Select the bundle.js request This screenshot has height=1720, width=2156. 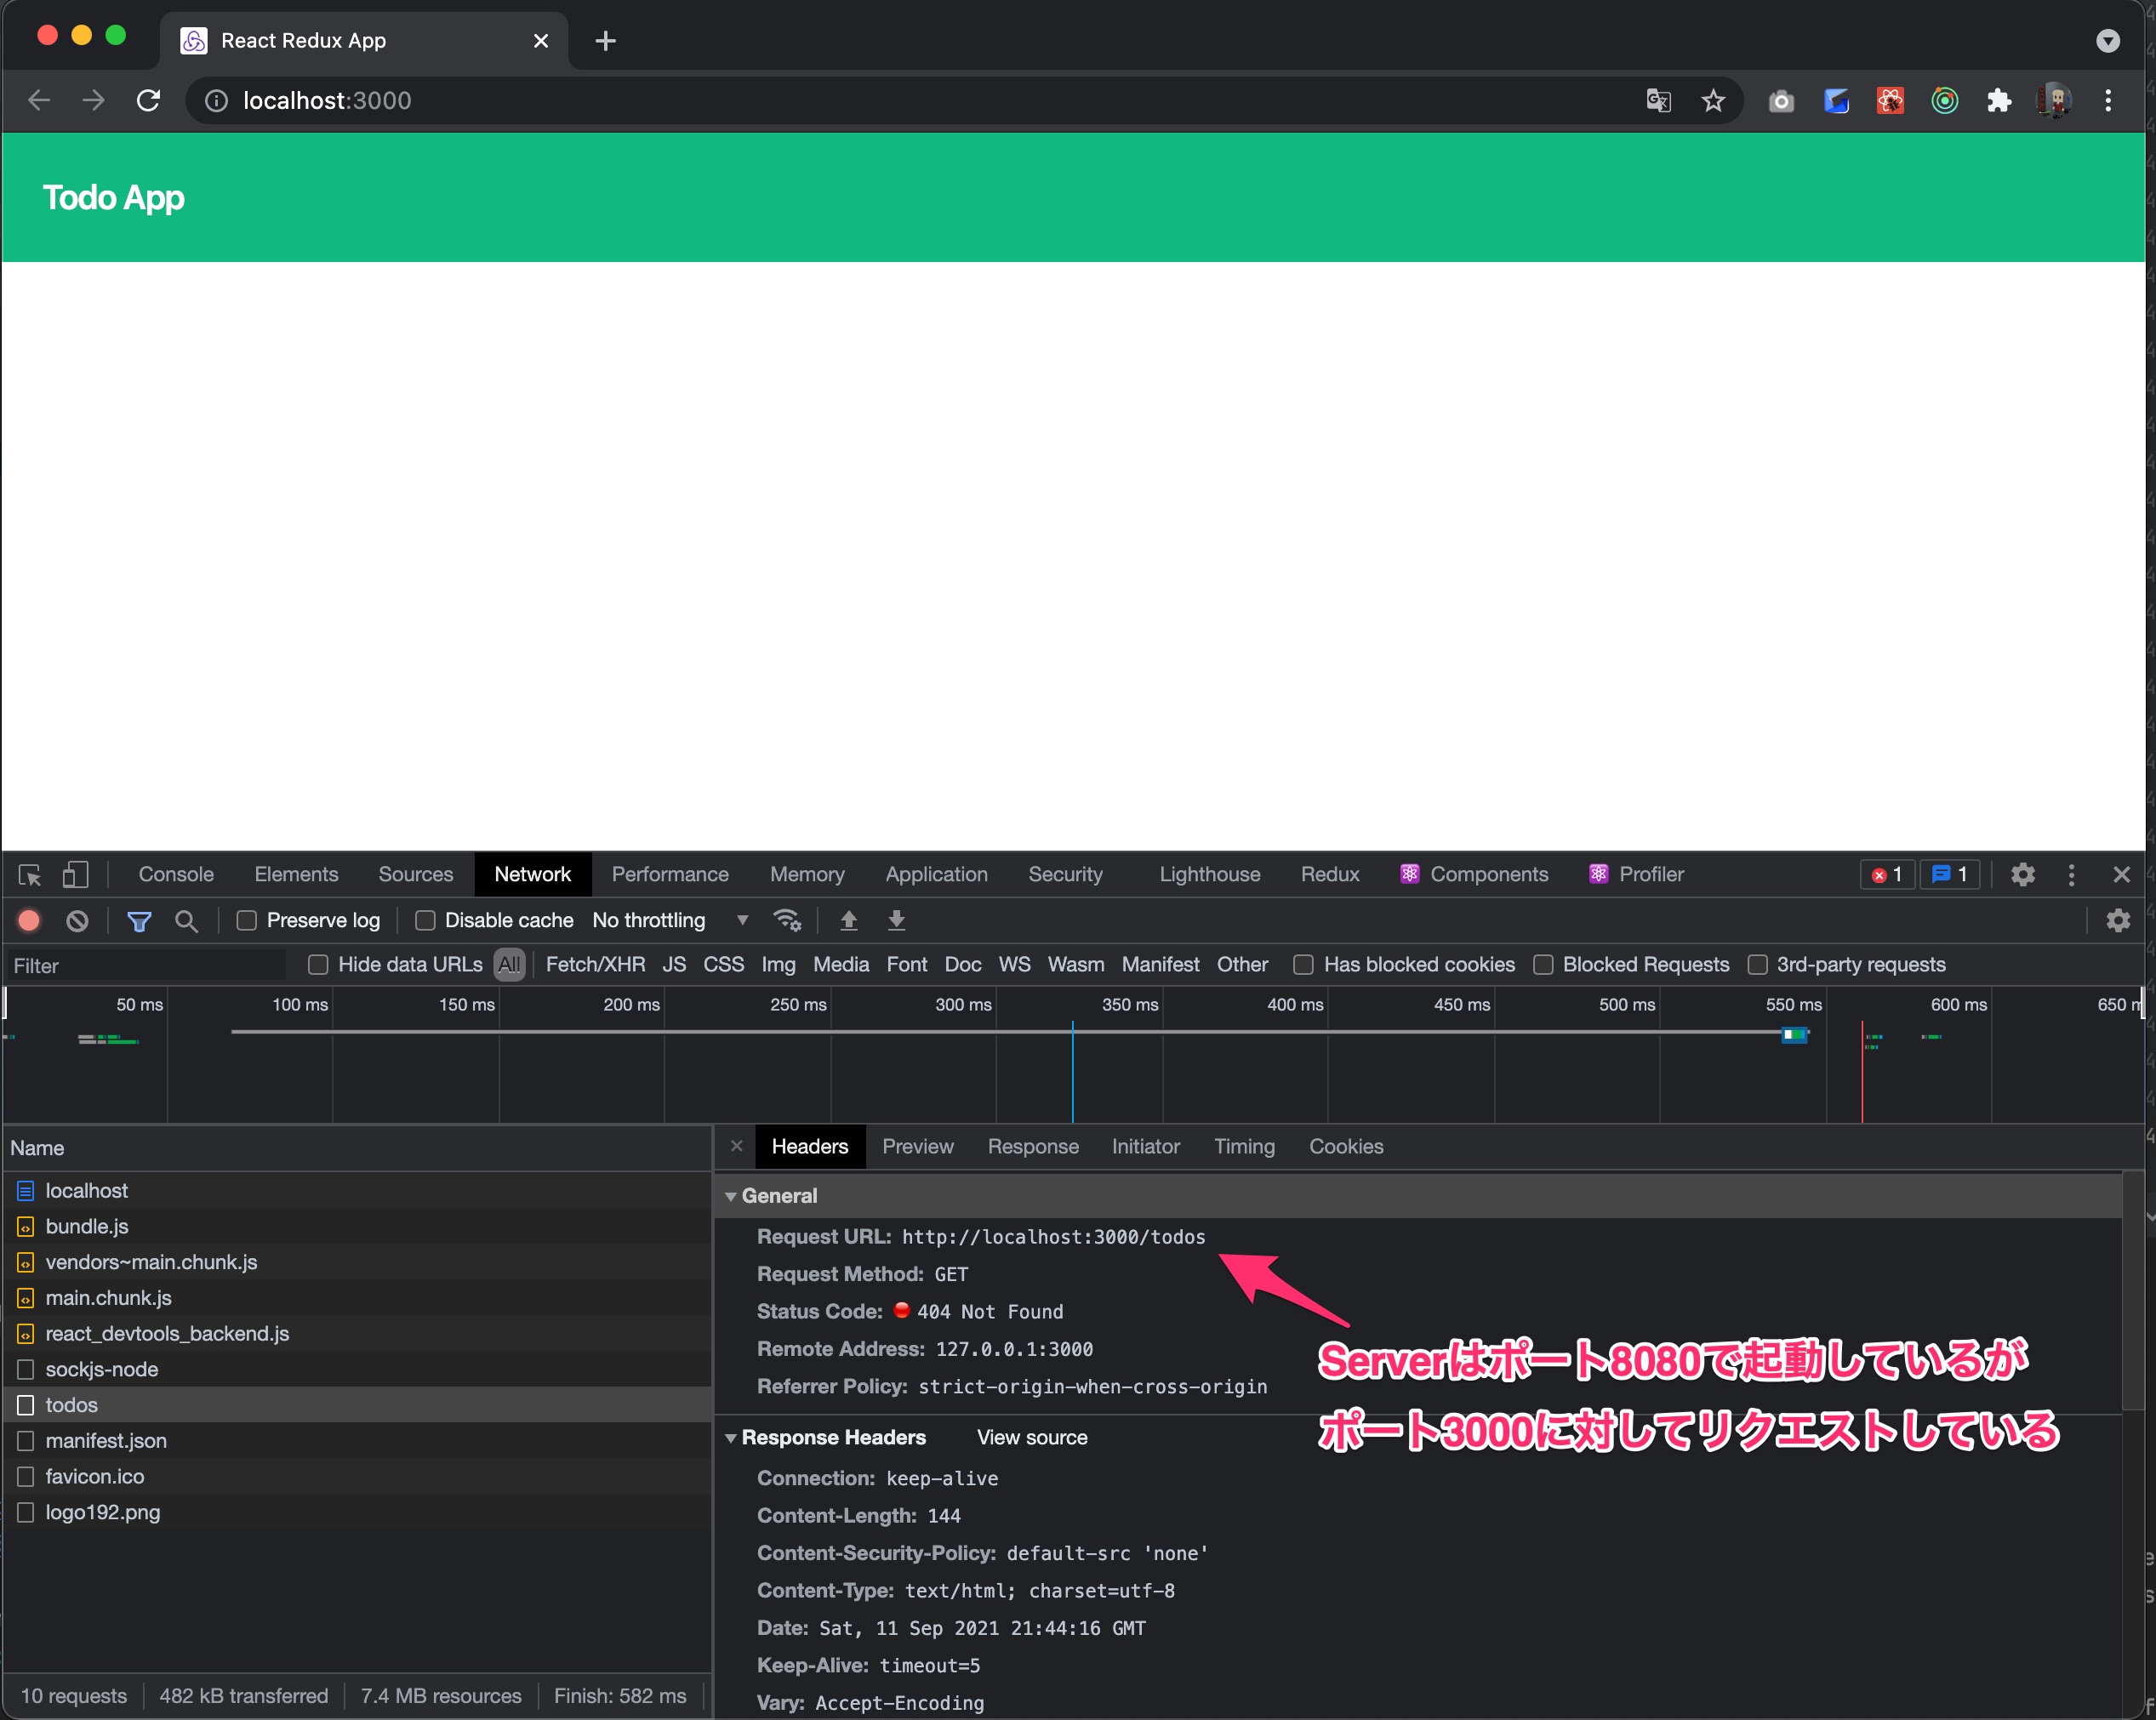click(358, 1226)
